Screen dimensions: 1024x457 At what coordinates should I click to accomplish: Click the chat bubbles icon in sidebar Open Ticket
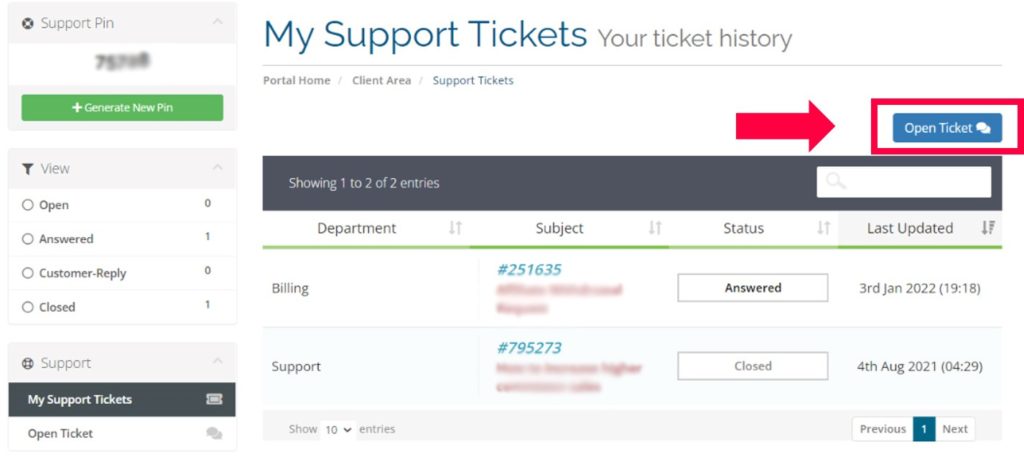coord(214,433)
